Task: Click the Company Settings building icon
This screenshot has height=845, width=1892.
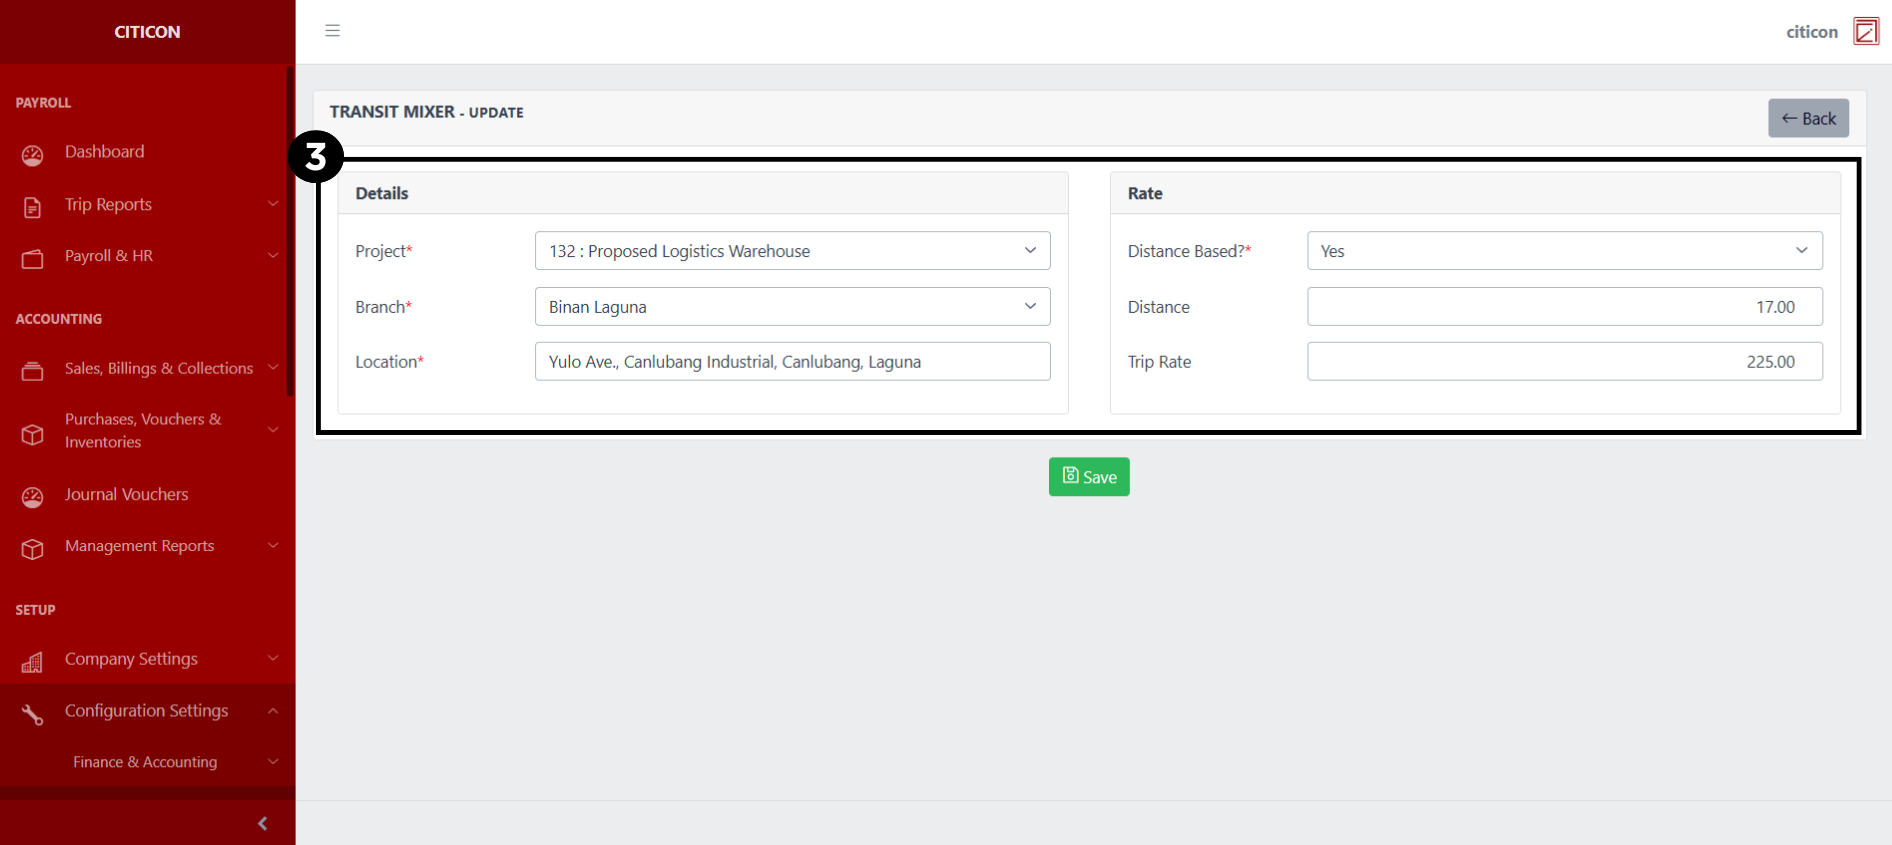Action: coord(33,662)
